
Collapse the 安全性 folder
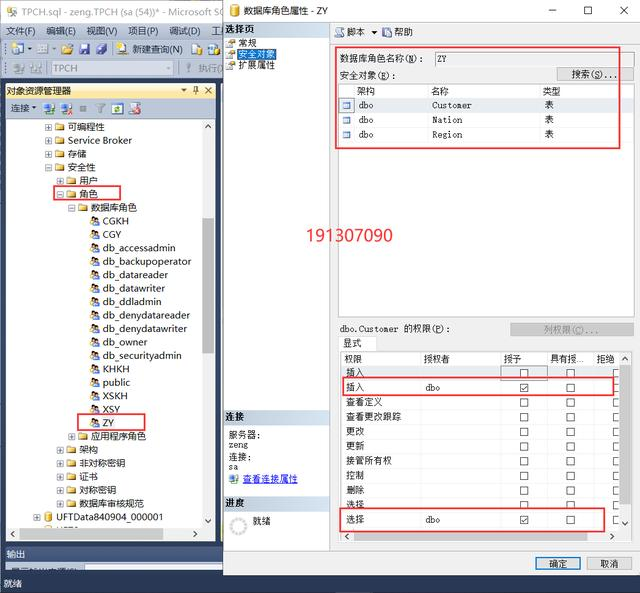pyautogui.click(x=48, y=167)
